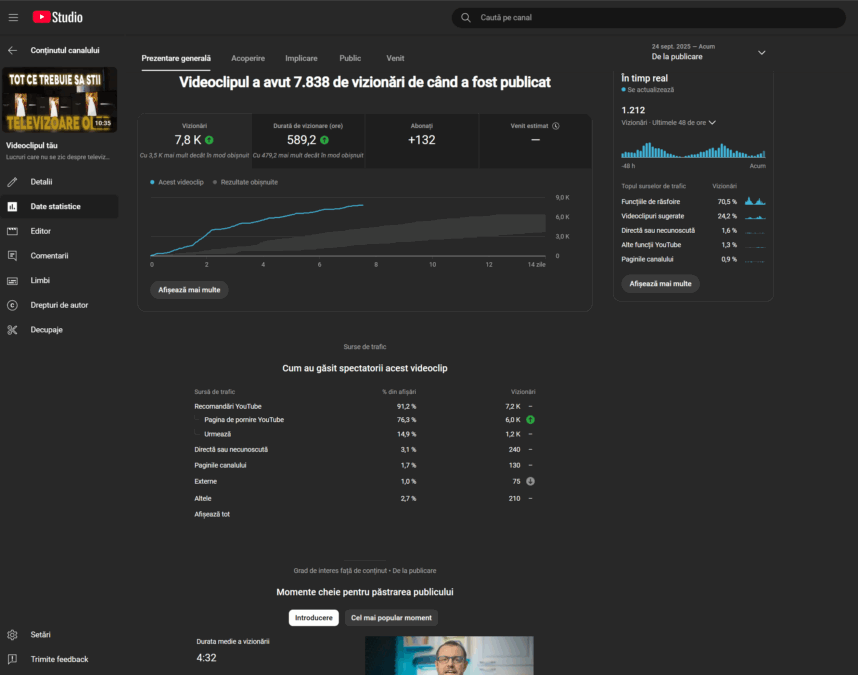Collapse the channel content sidebar with back arrow
Image resolution: width=858 pixels, height=675 pixels.
pos(12,50)
